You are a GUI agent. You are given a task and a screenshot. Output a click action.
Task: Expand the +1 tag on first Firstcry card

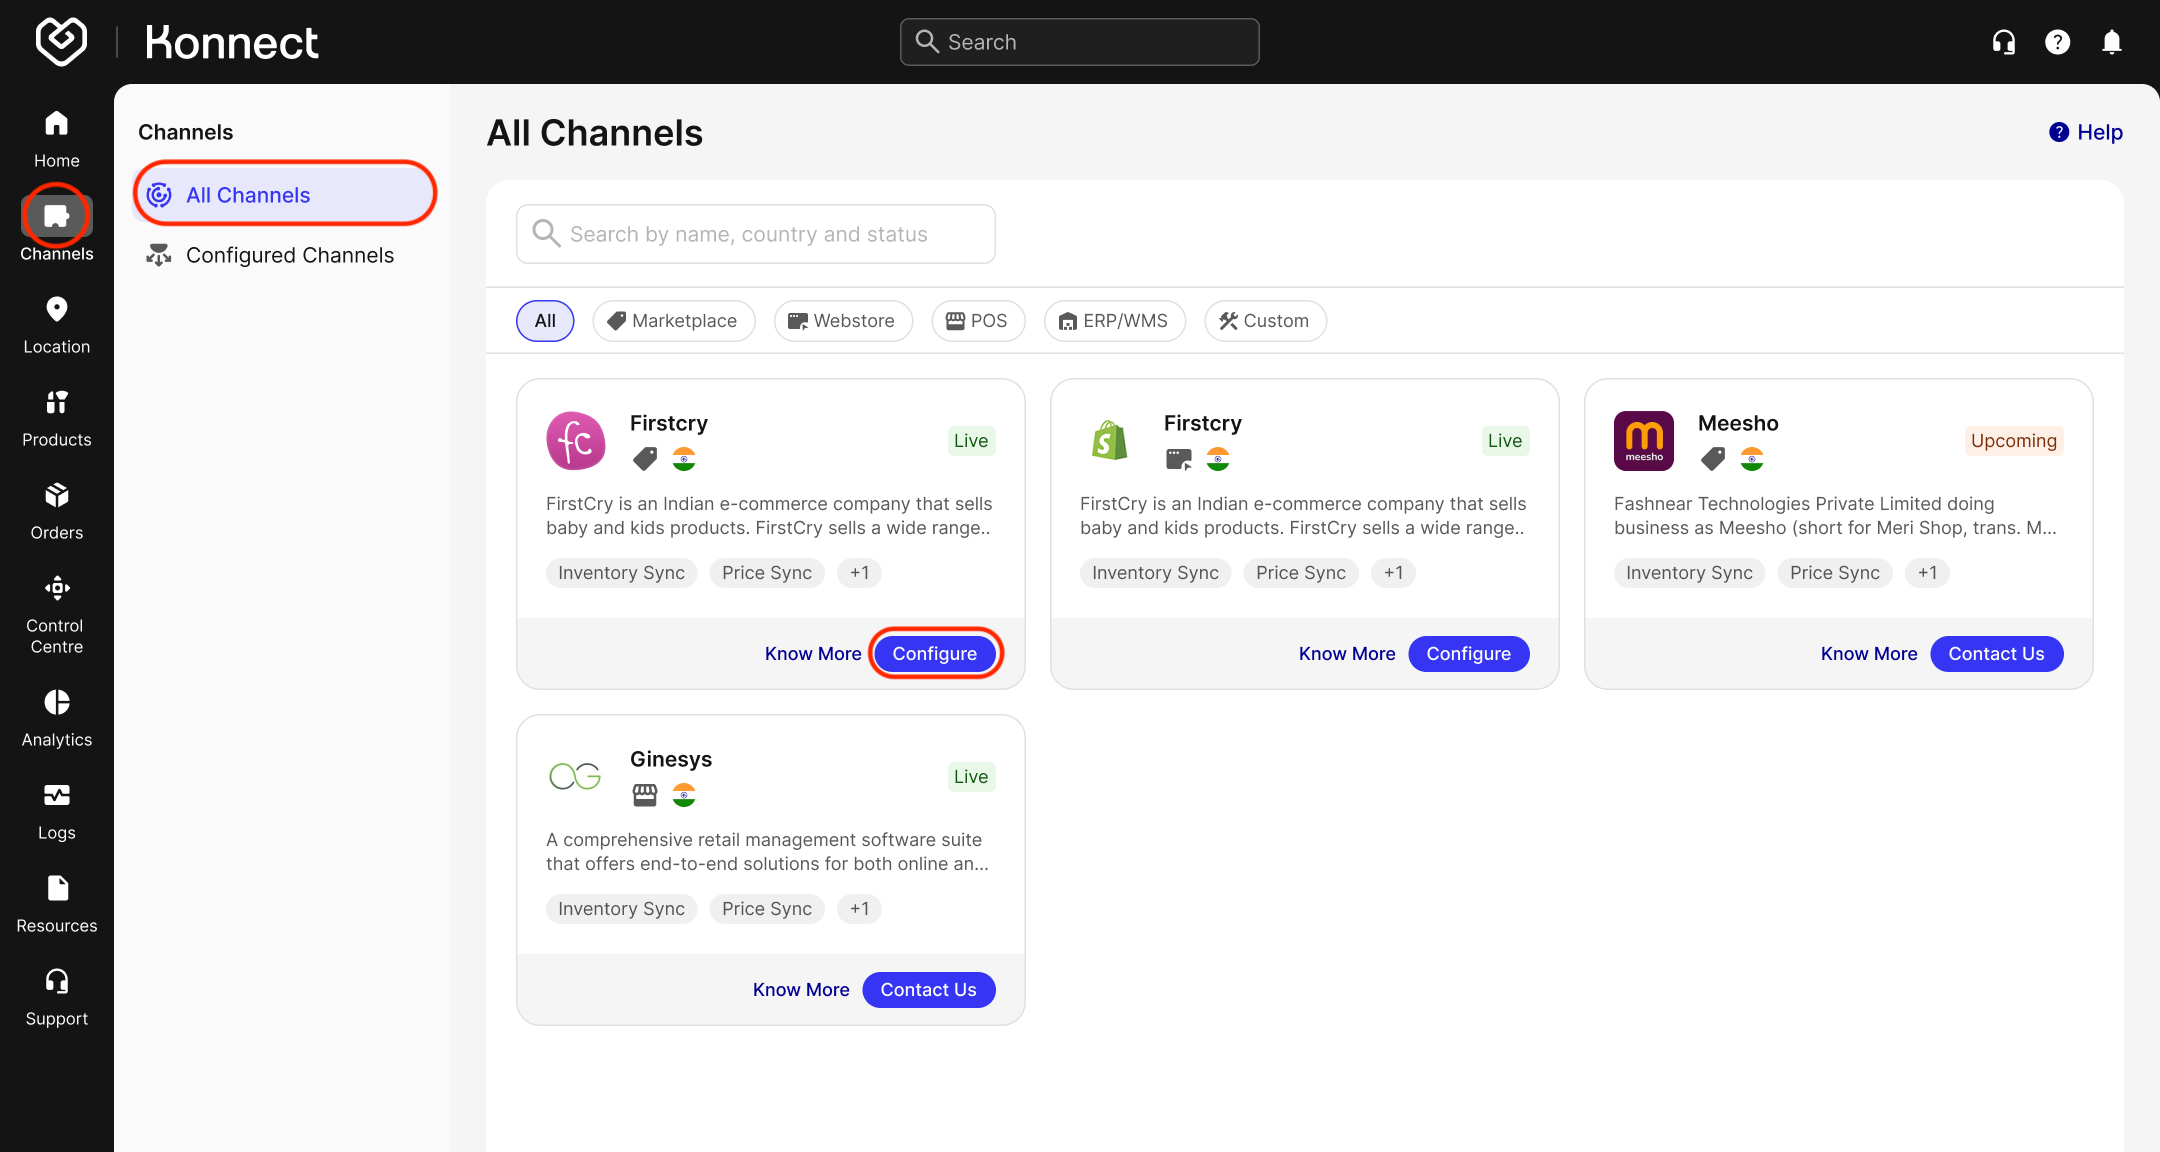click(x=859, y=573)
